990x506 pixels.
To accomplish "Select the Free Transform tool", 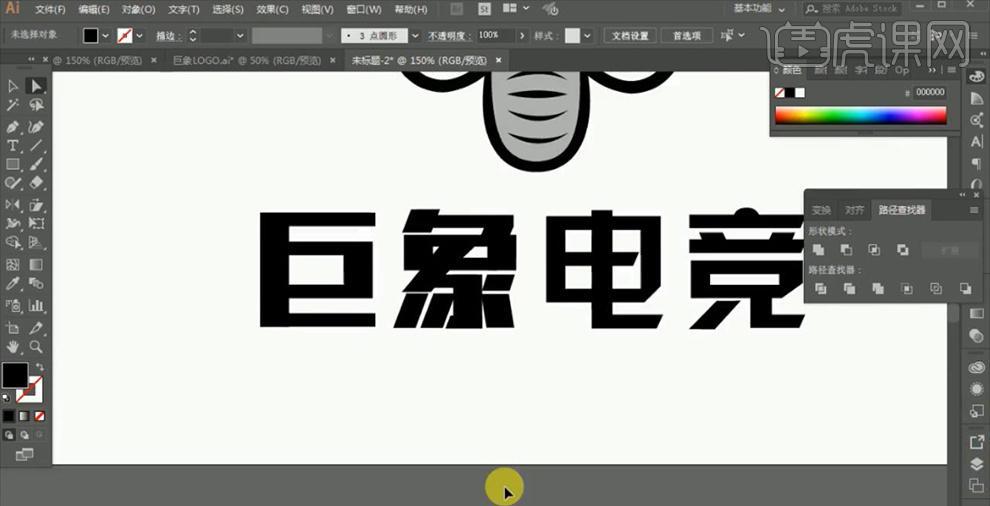I will (36, 224).
